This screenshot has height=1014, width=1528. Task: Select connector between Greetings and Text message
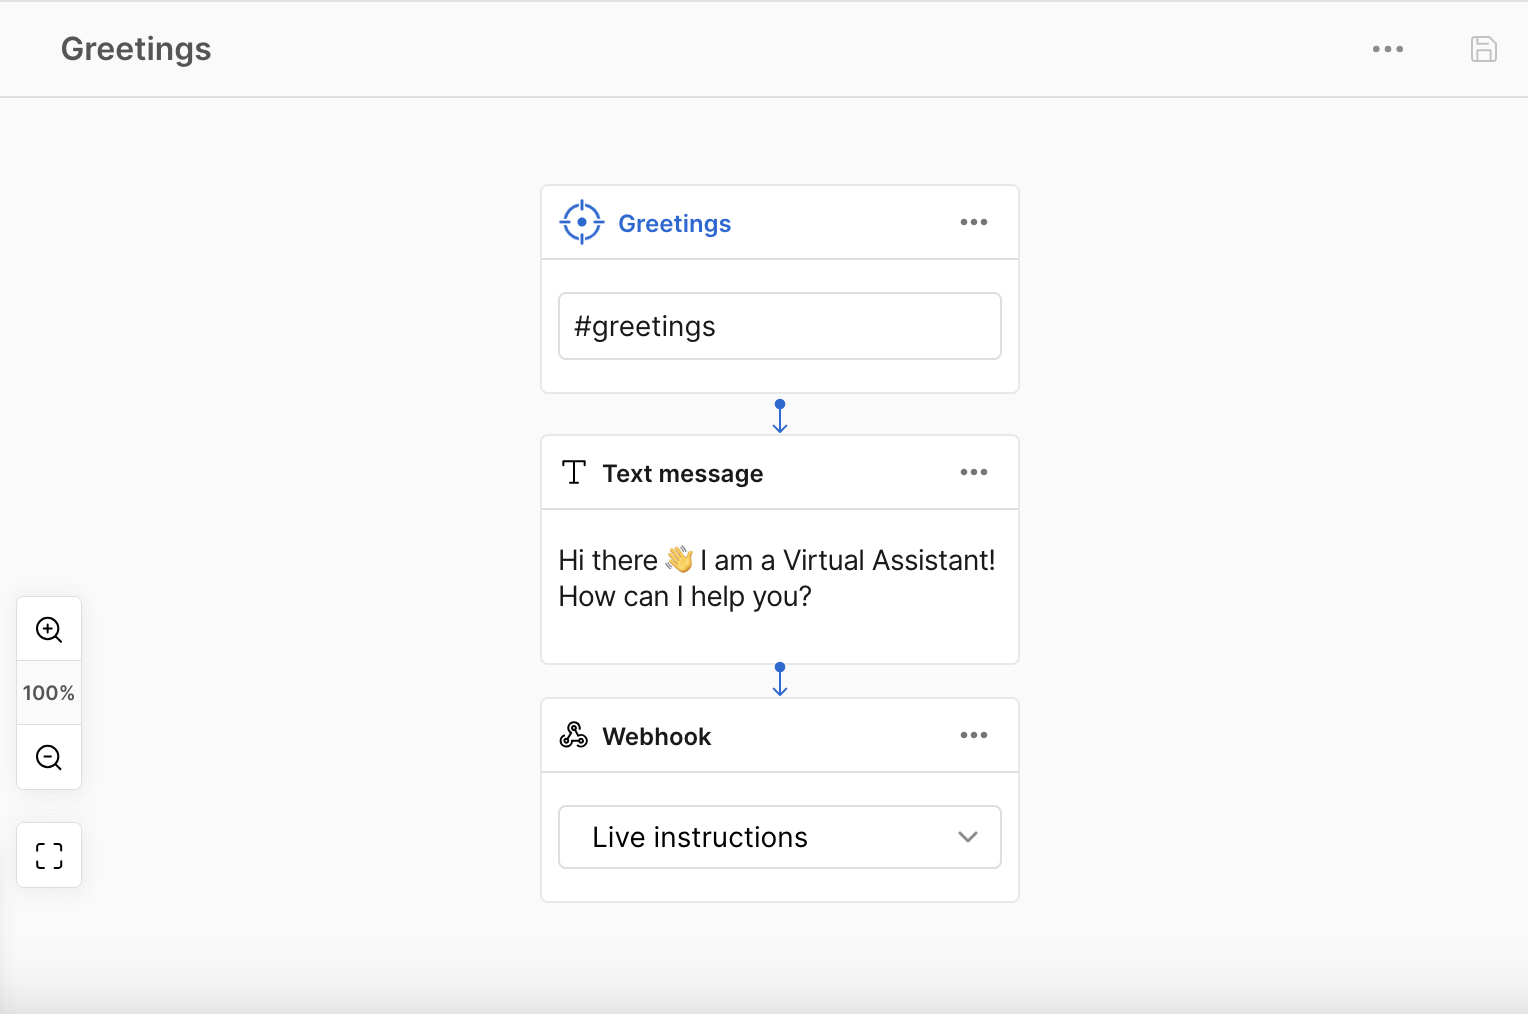(x=780, y=415)
